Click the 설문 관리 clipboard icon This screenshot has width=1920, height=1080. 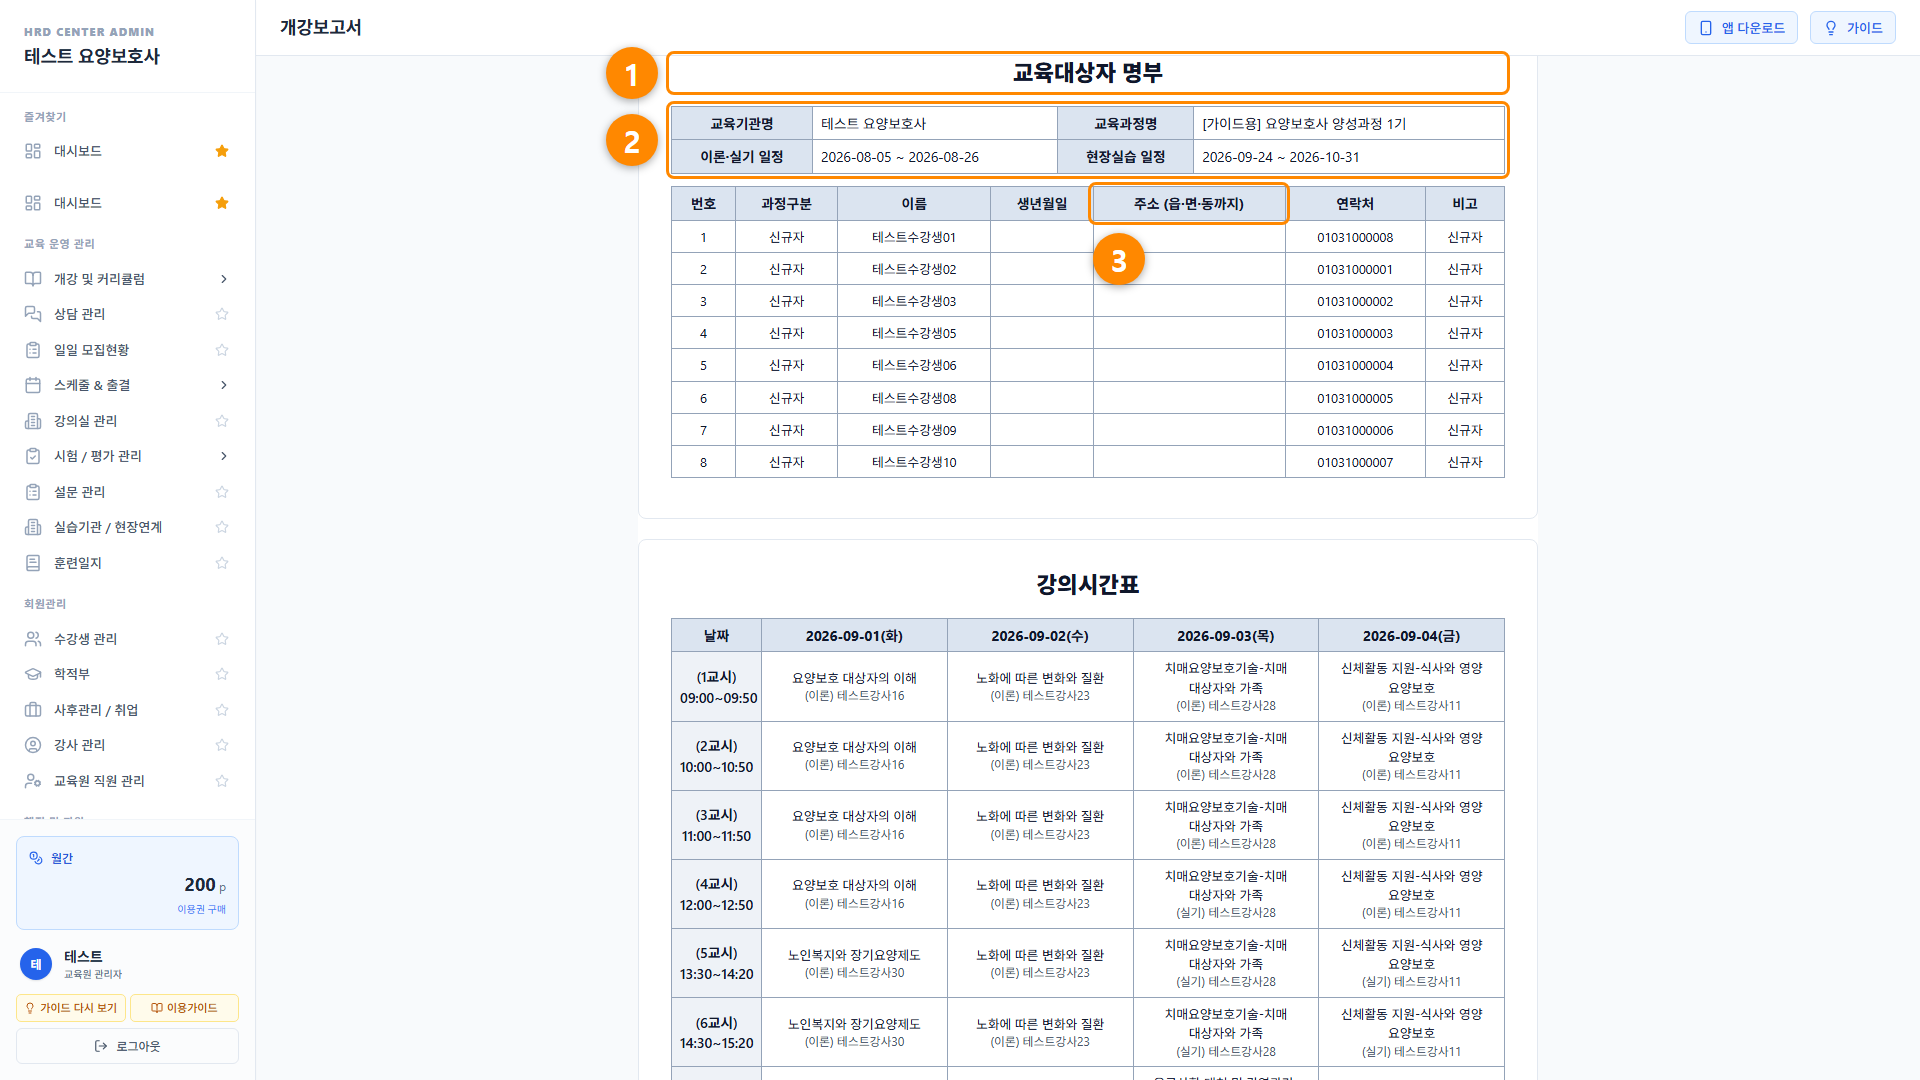(x=33, y=492)
